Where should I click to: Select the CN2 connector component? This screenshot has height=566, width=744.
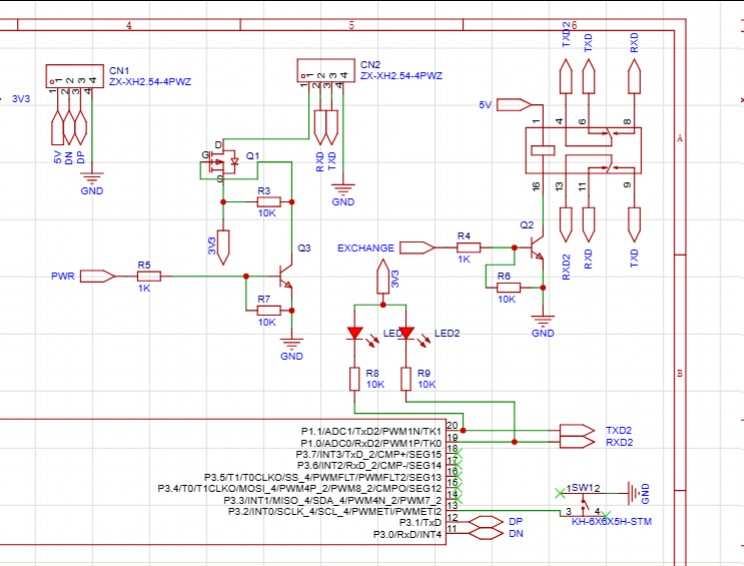tap(326, 71)
